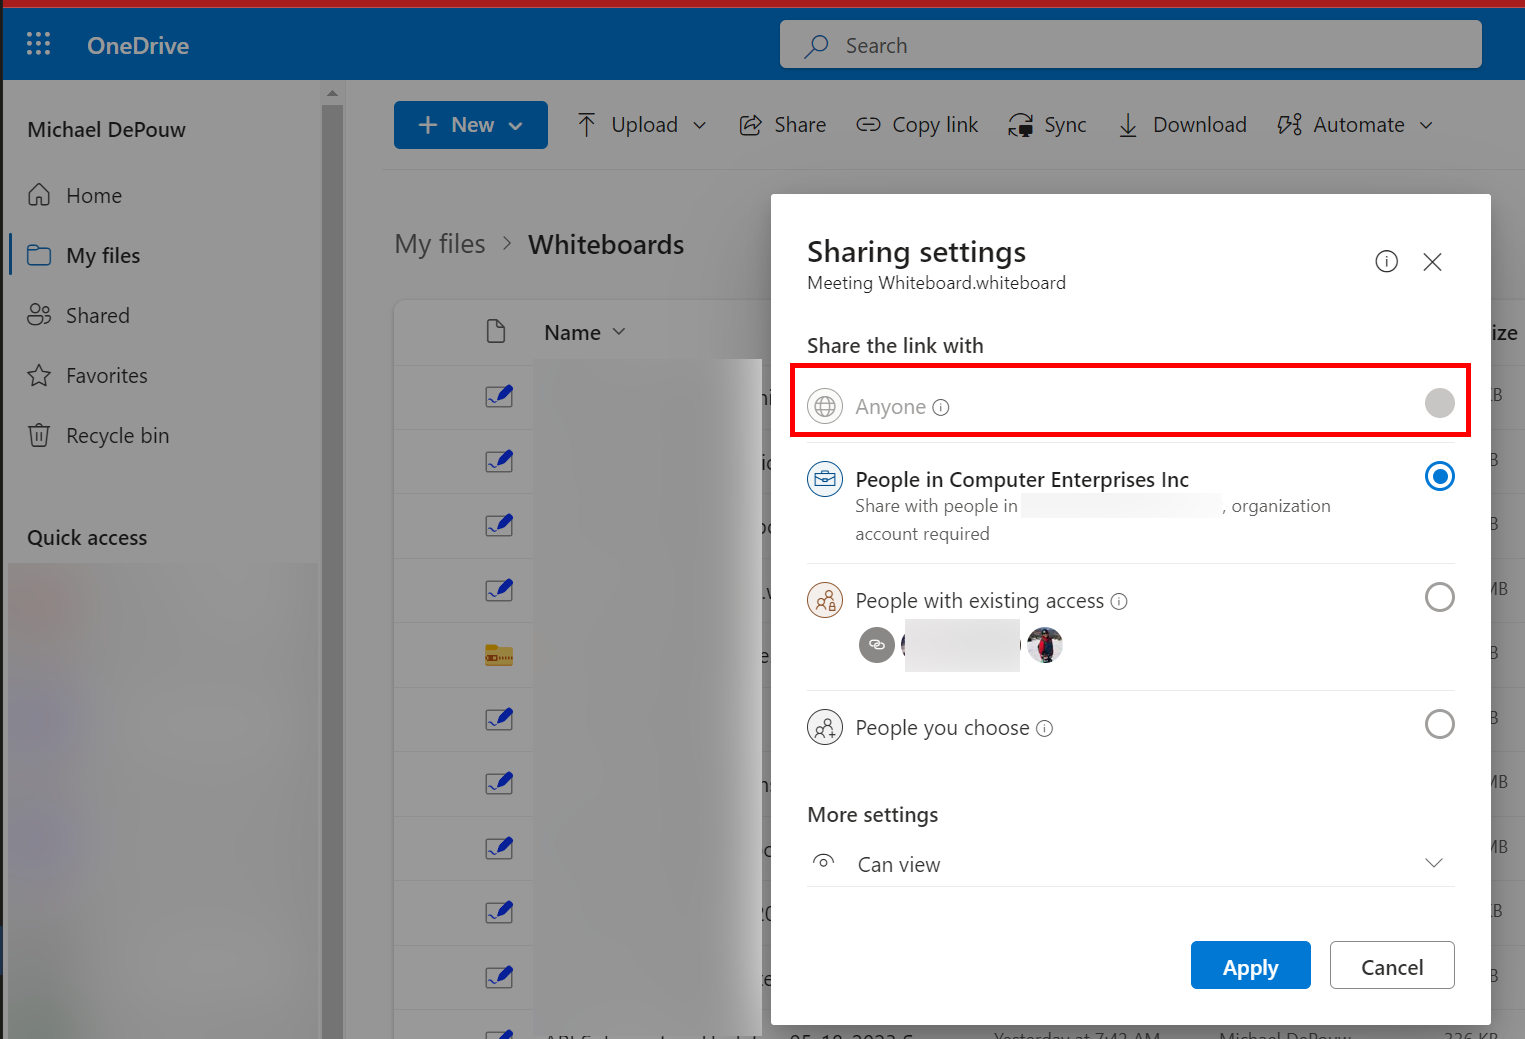Image resolution: width=1525 pixels, height=1039 pixels.
Task: Open Recycle bin in the sidebar
Action: pos(117,436)
